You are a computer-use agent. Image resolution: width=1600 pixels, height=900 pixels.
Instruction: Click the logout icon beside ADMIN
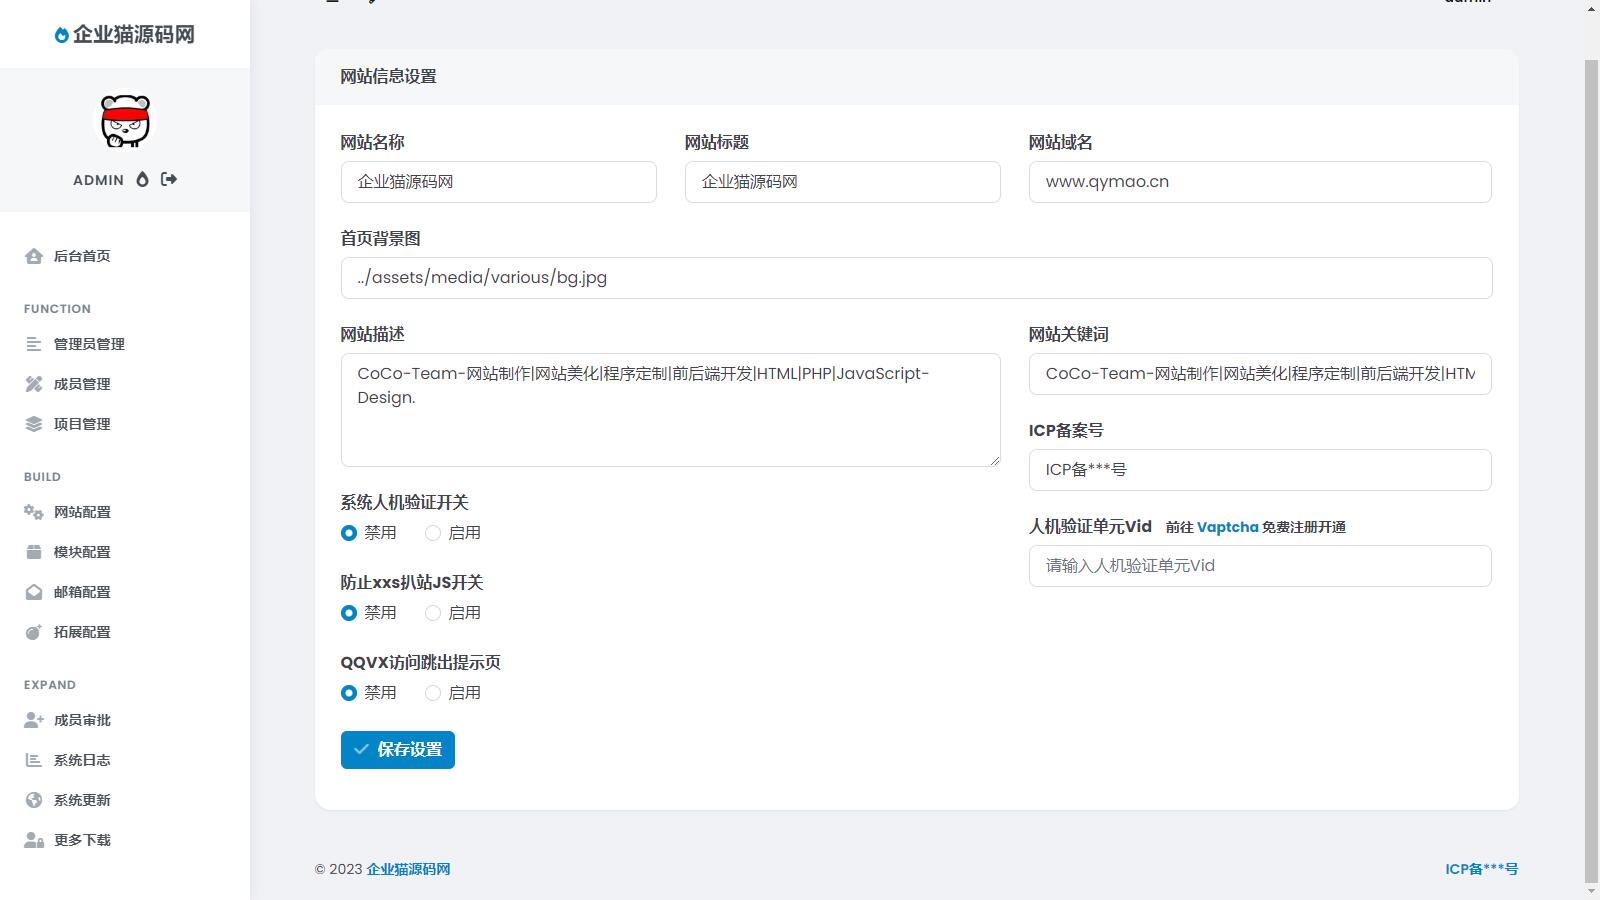[x=169, y=179]
